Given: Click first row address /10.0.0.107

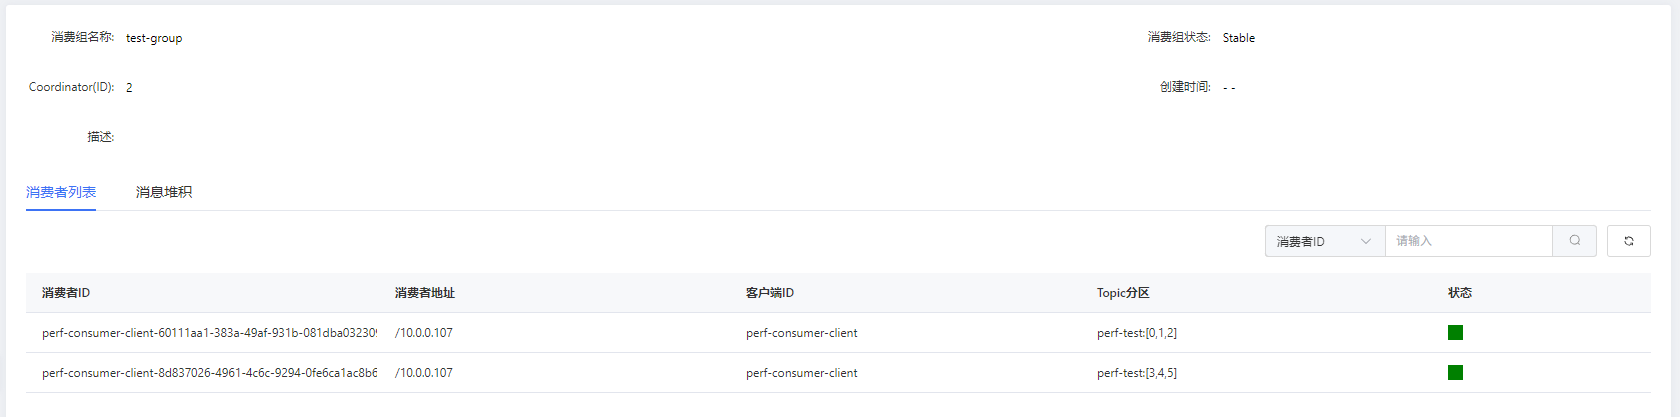Looking at the screenshot, I should (x=423, y=333).
